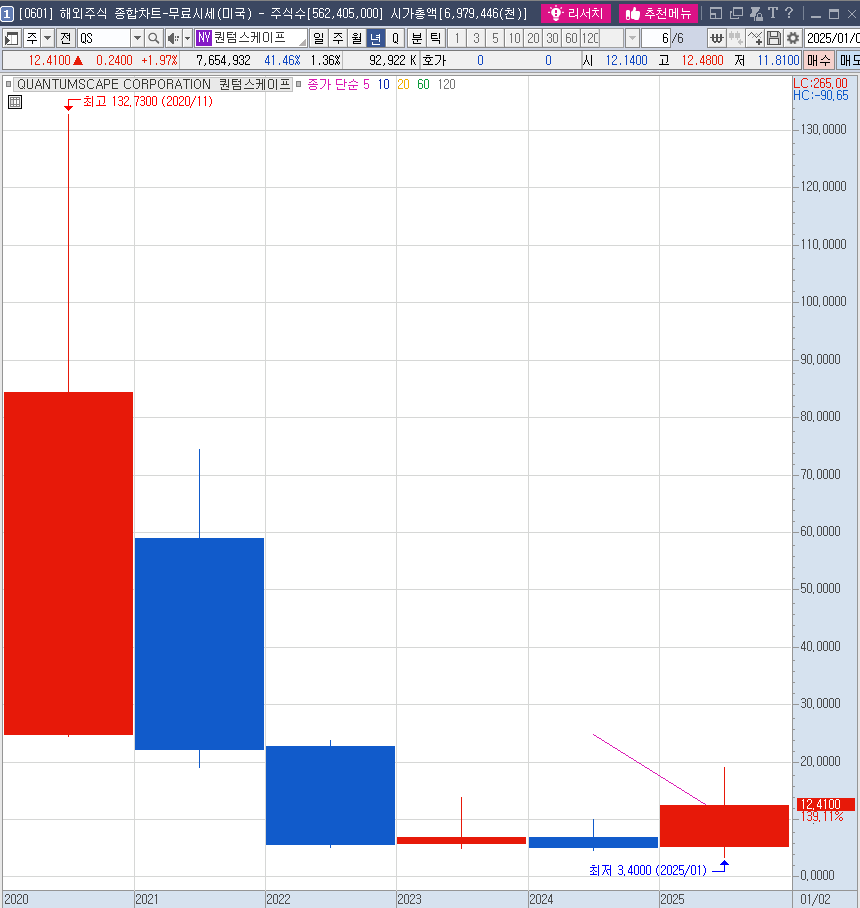Expand the QS ticker code dropdown
860x908 pixels.
[137, 38]
